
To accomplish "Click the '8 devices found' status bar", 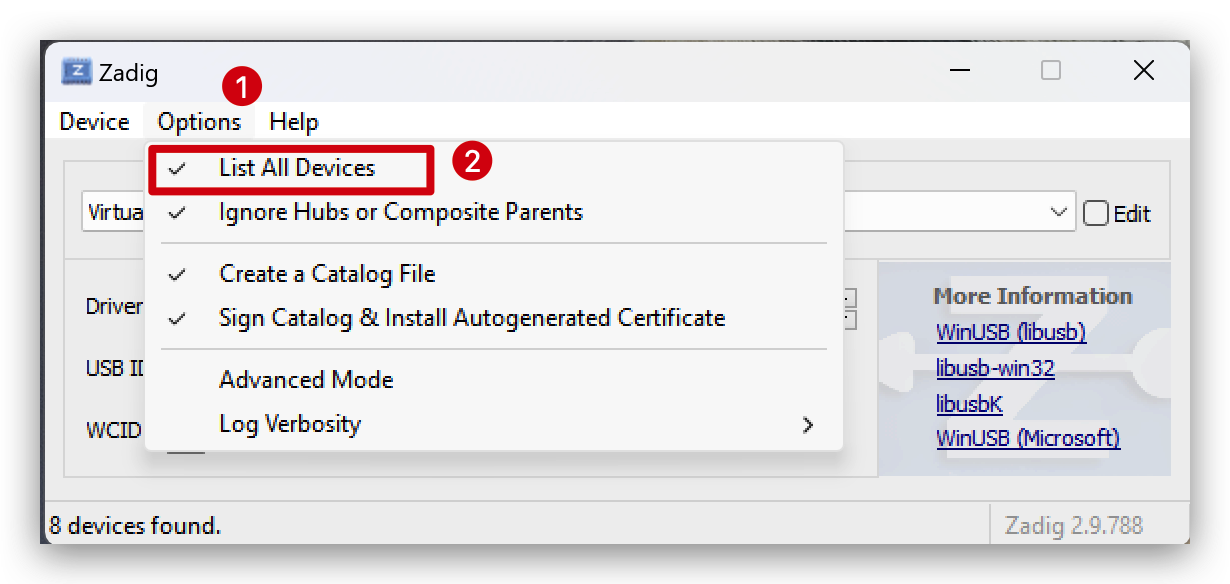I will click(x=135, y=525).
